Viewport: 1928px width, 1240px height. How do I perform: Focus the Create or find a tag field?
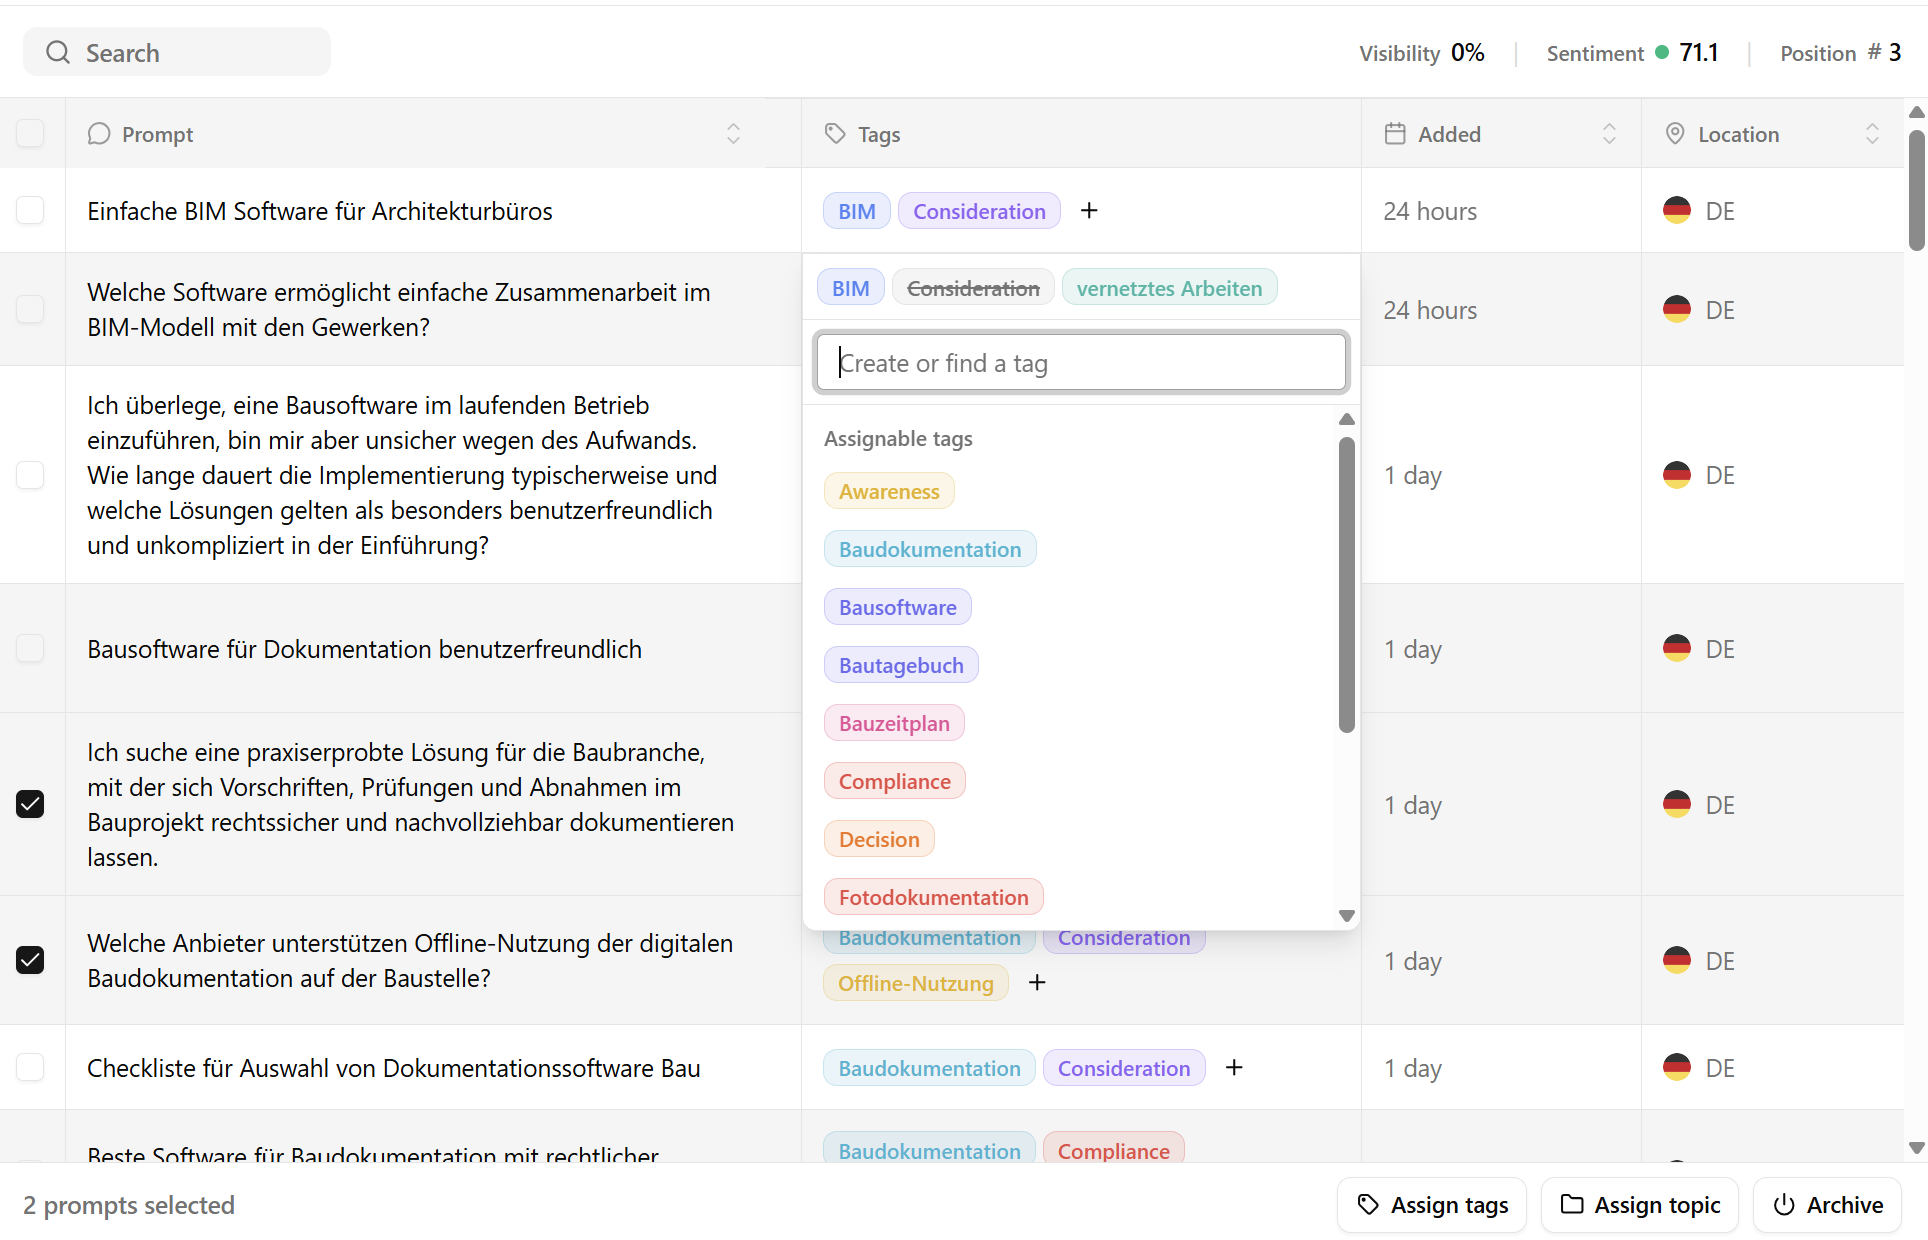(x=1080, y=363)
